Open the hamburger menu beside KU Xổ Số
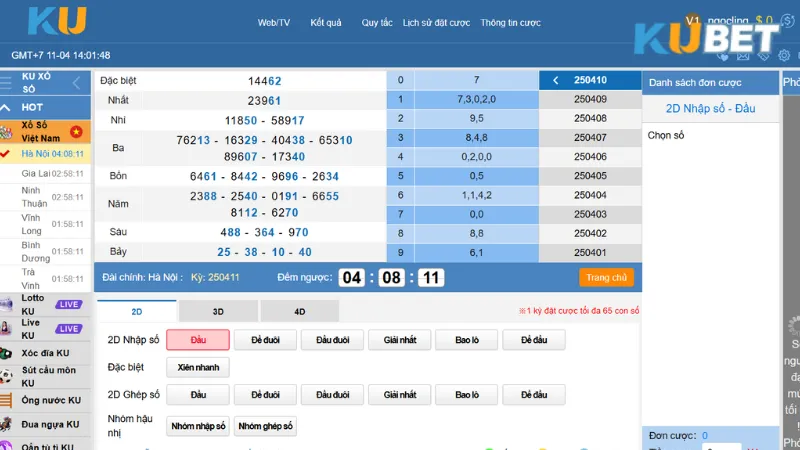800x450 pixels. point(6,82)
